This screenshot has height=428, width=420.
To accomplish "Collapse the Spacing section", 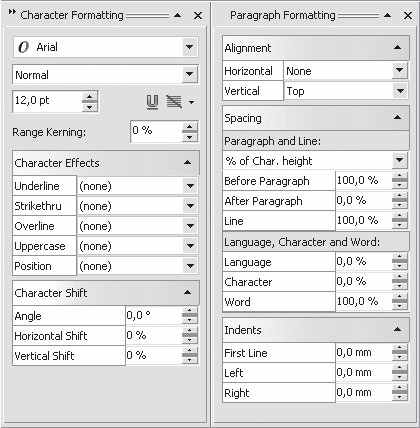I will (397, 117).
